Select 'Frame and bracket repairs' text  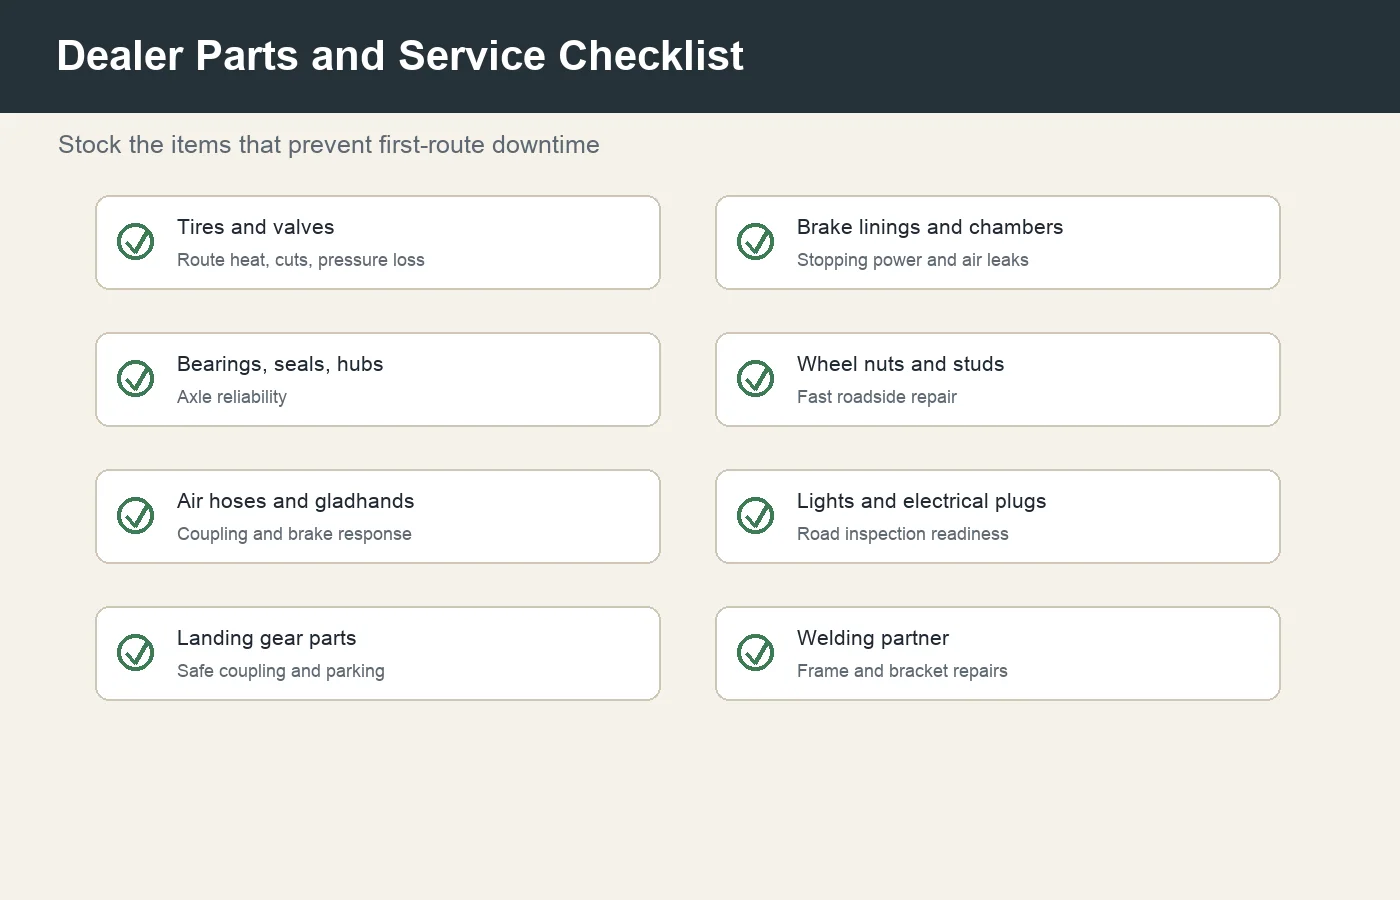click(902, 671)
